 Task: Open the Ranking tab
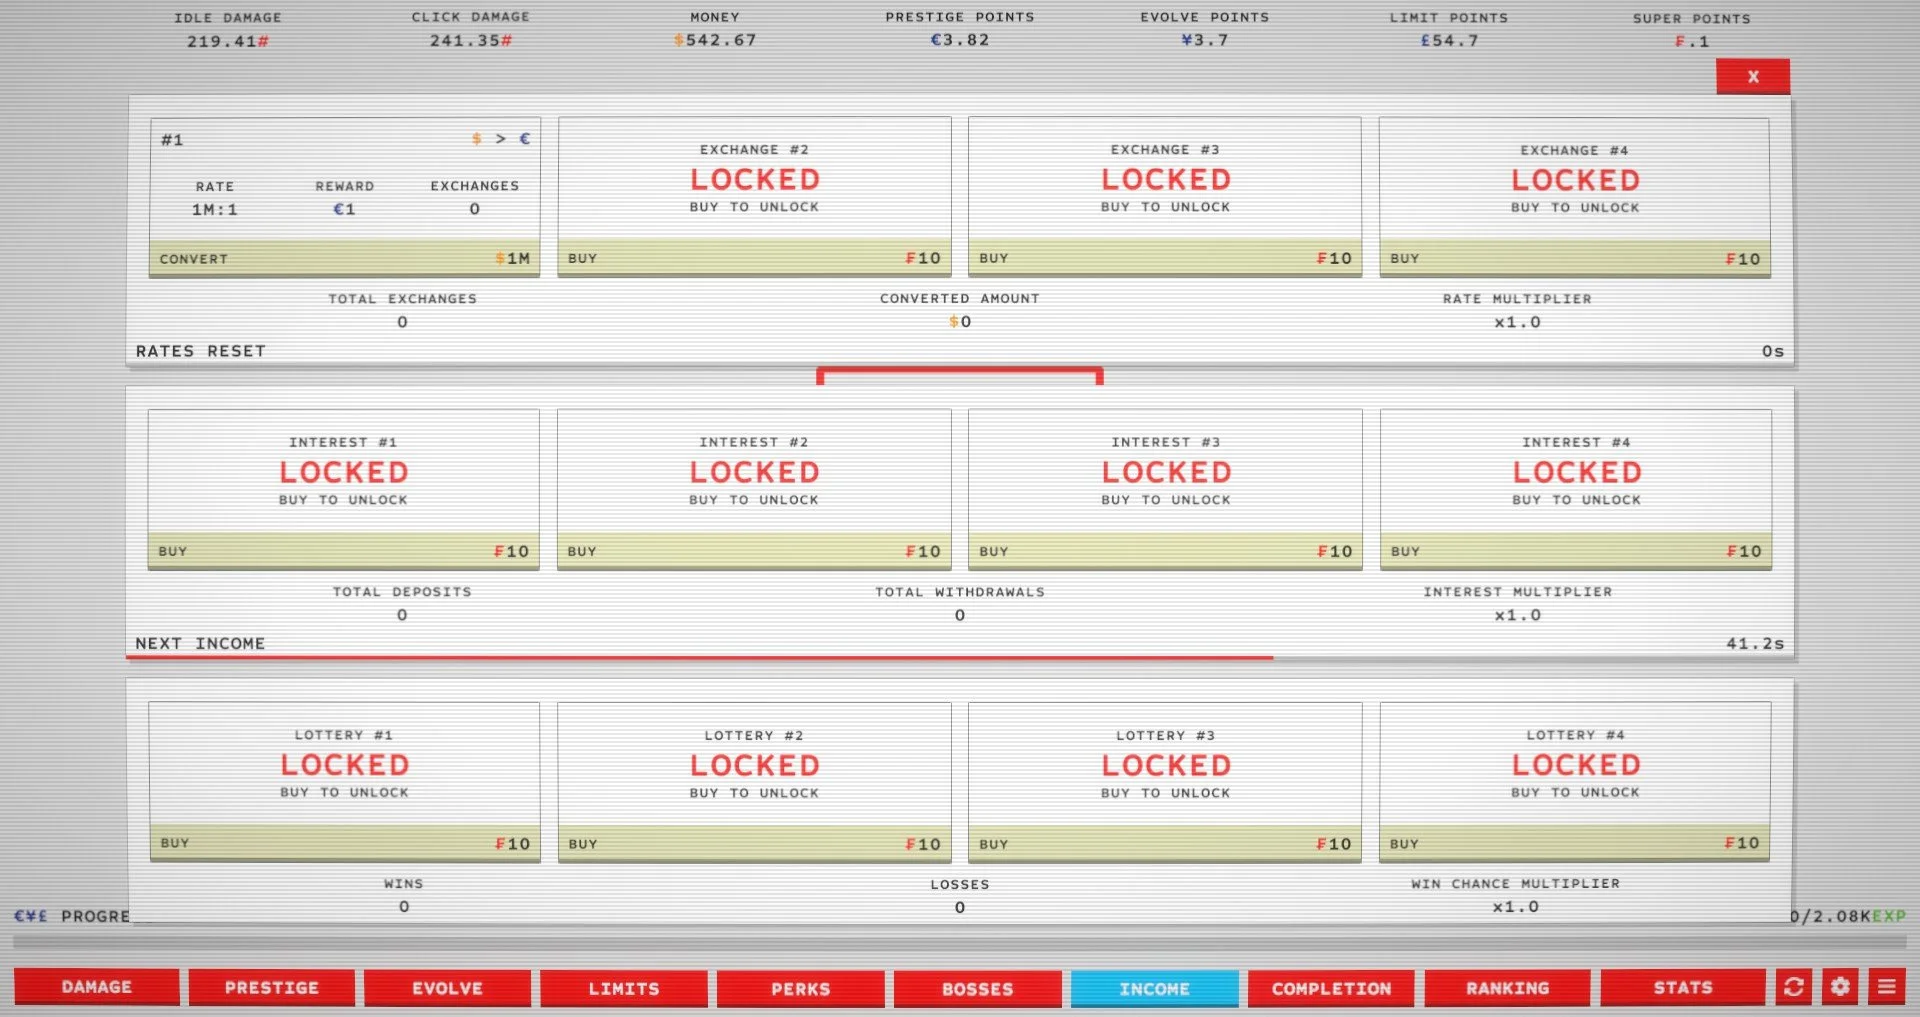[1507, 987]
